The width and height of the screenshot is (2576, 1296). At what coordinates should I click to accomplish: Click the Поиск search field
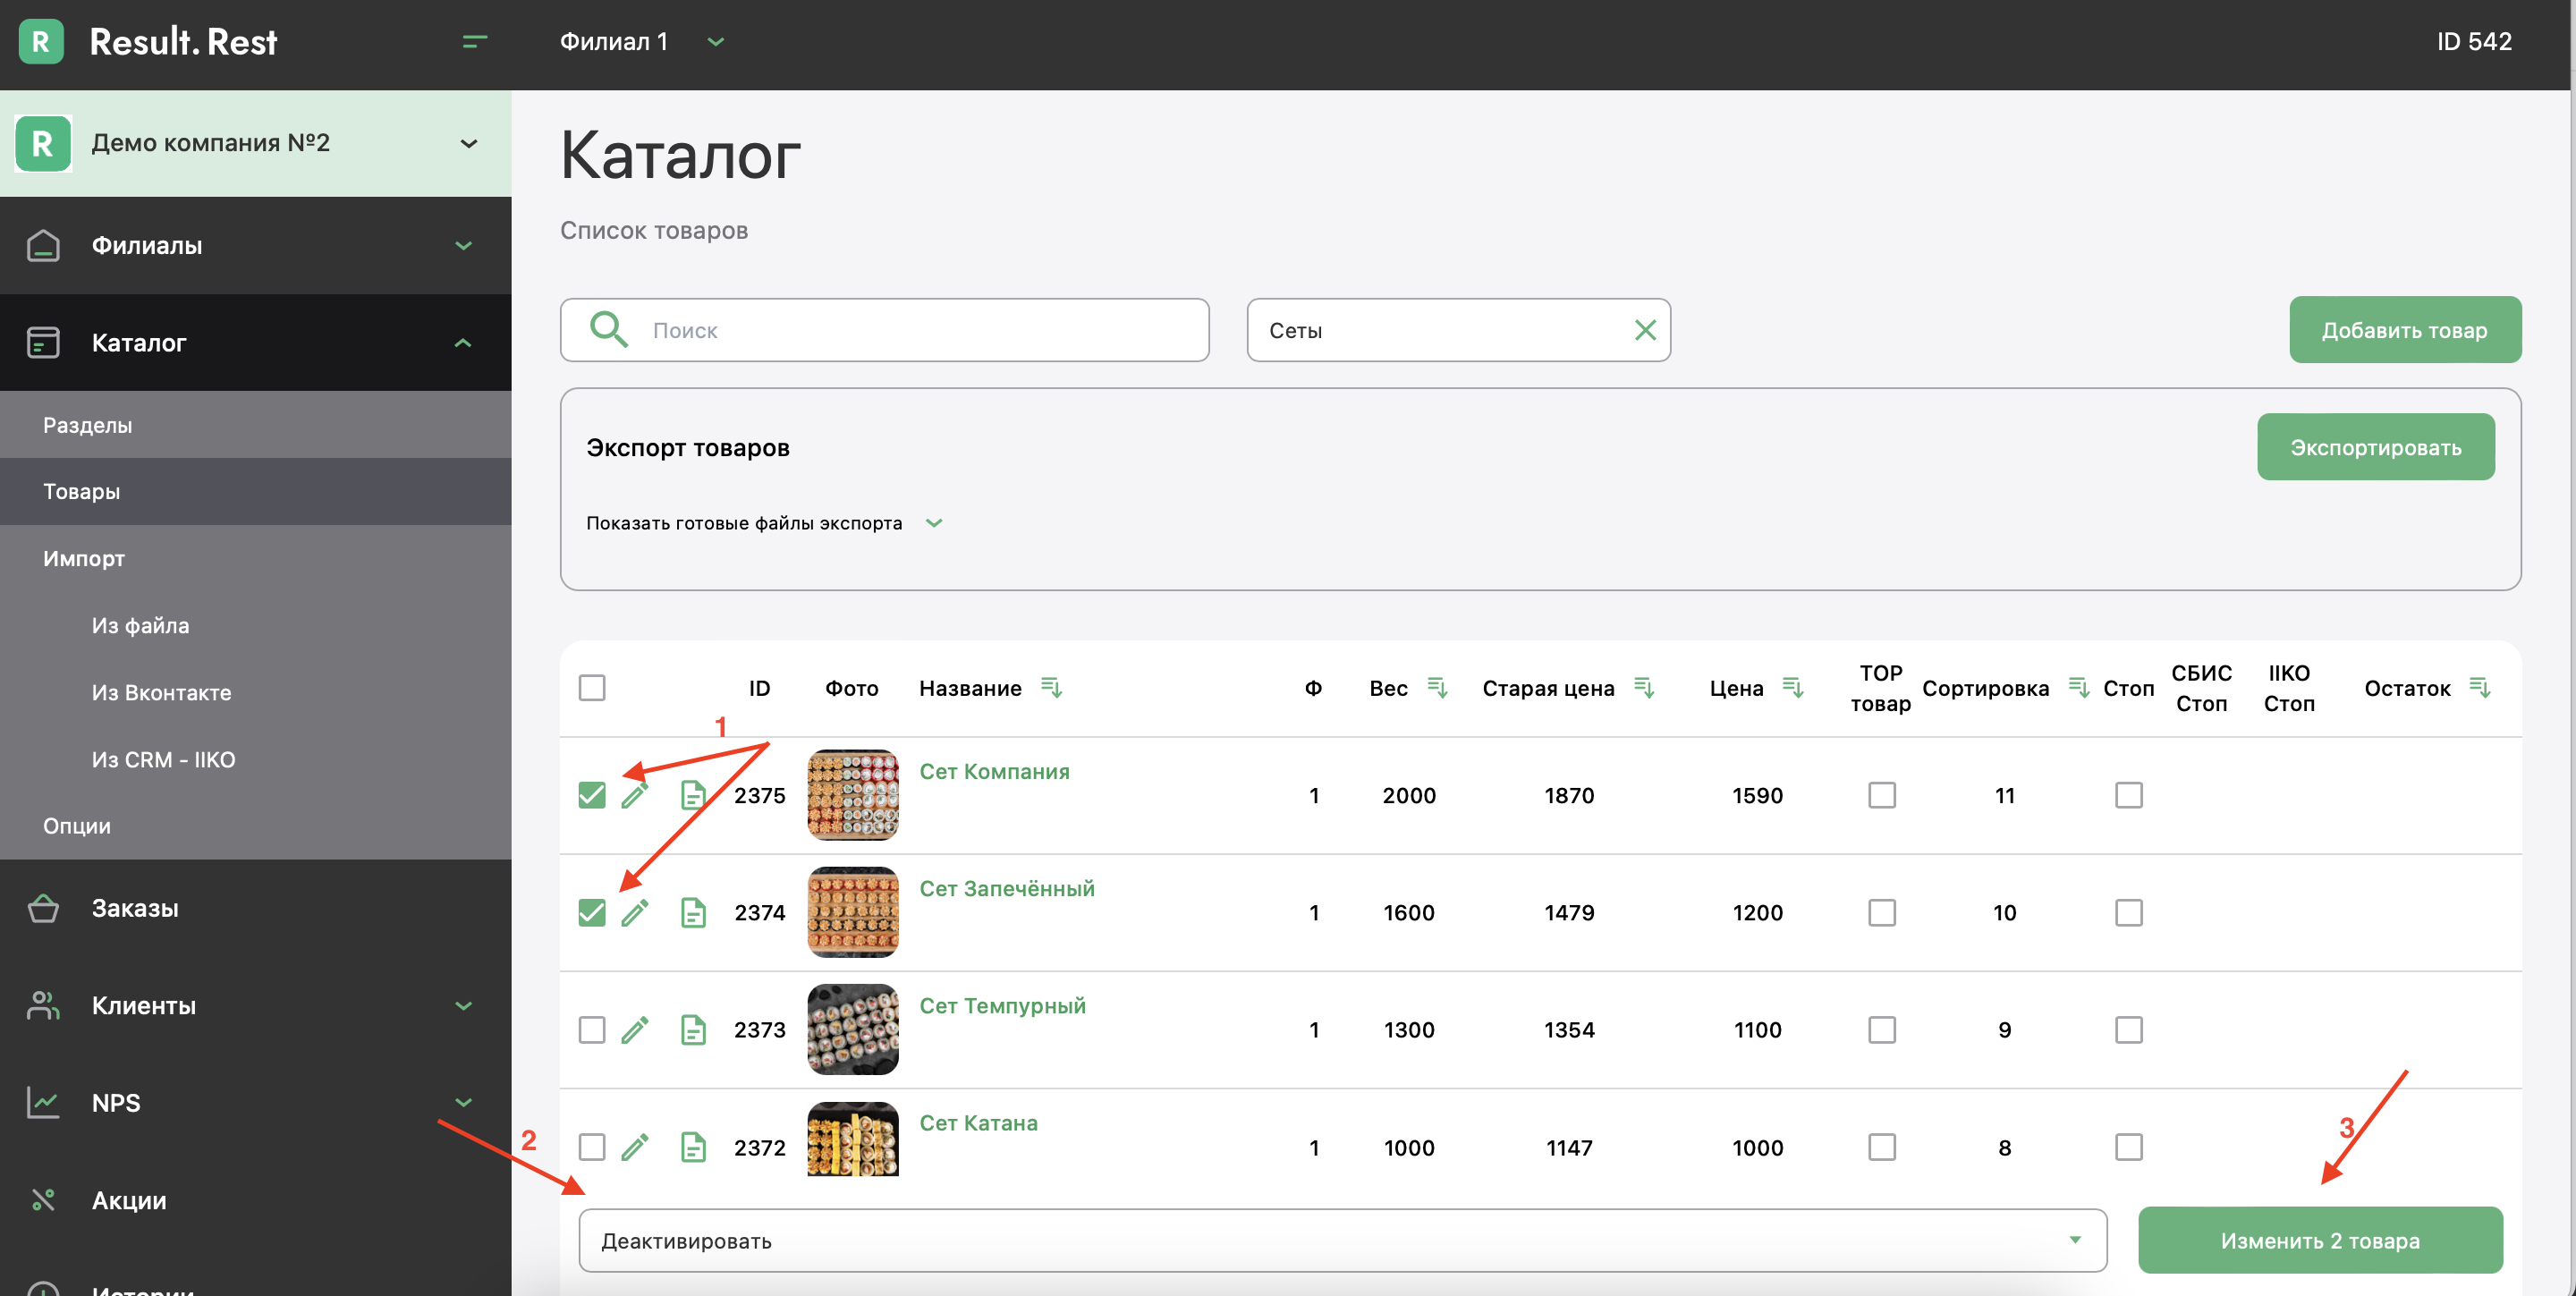coord(900,330)
